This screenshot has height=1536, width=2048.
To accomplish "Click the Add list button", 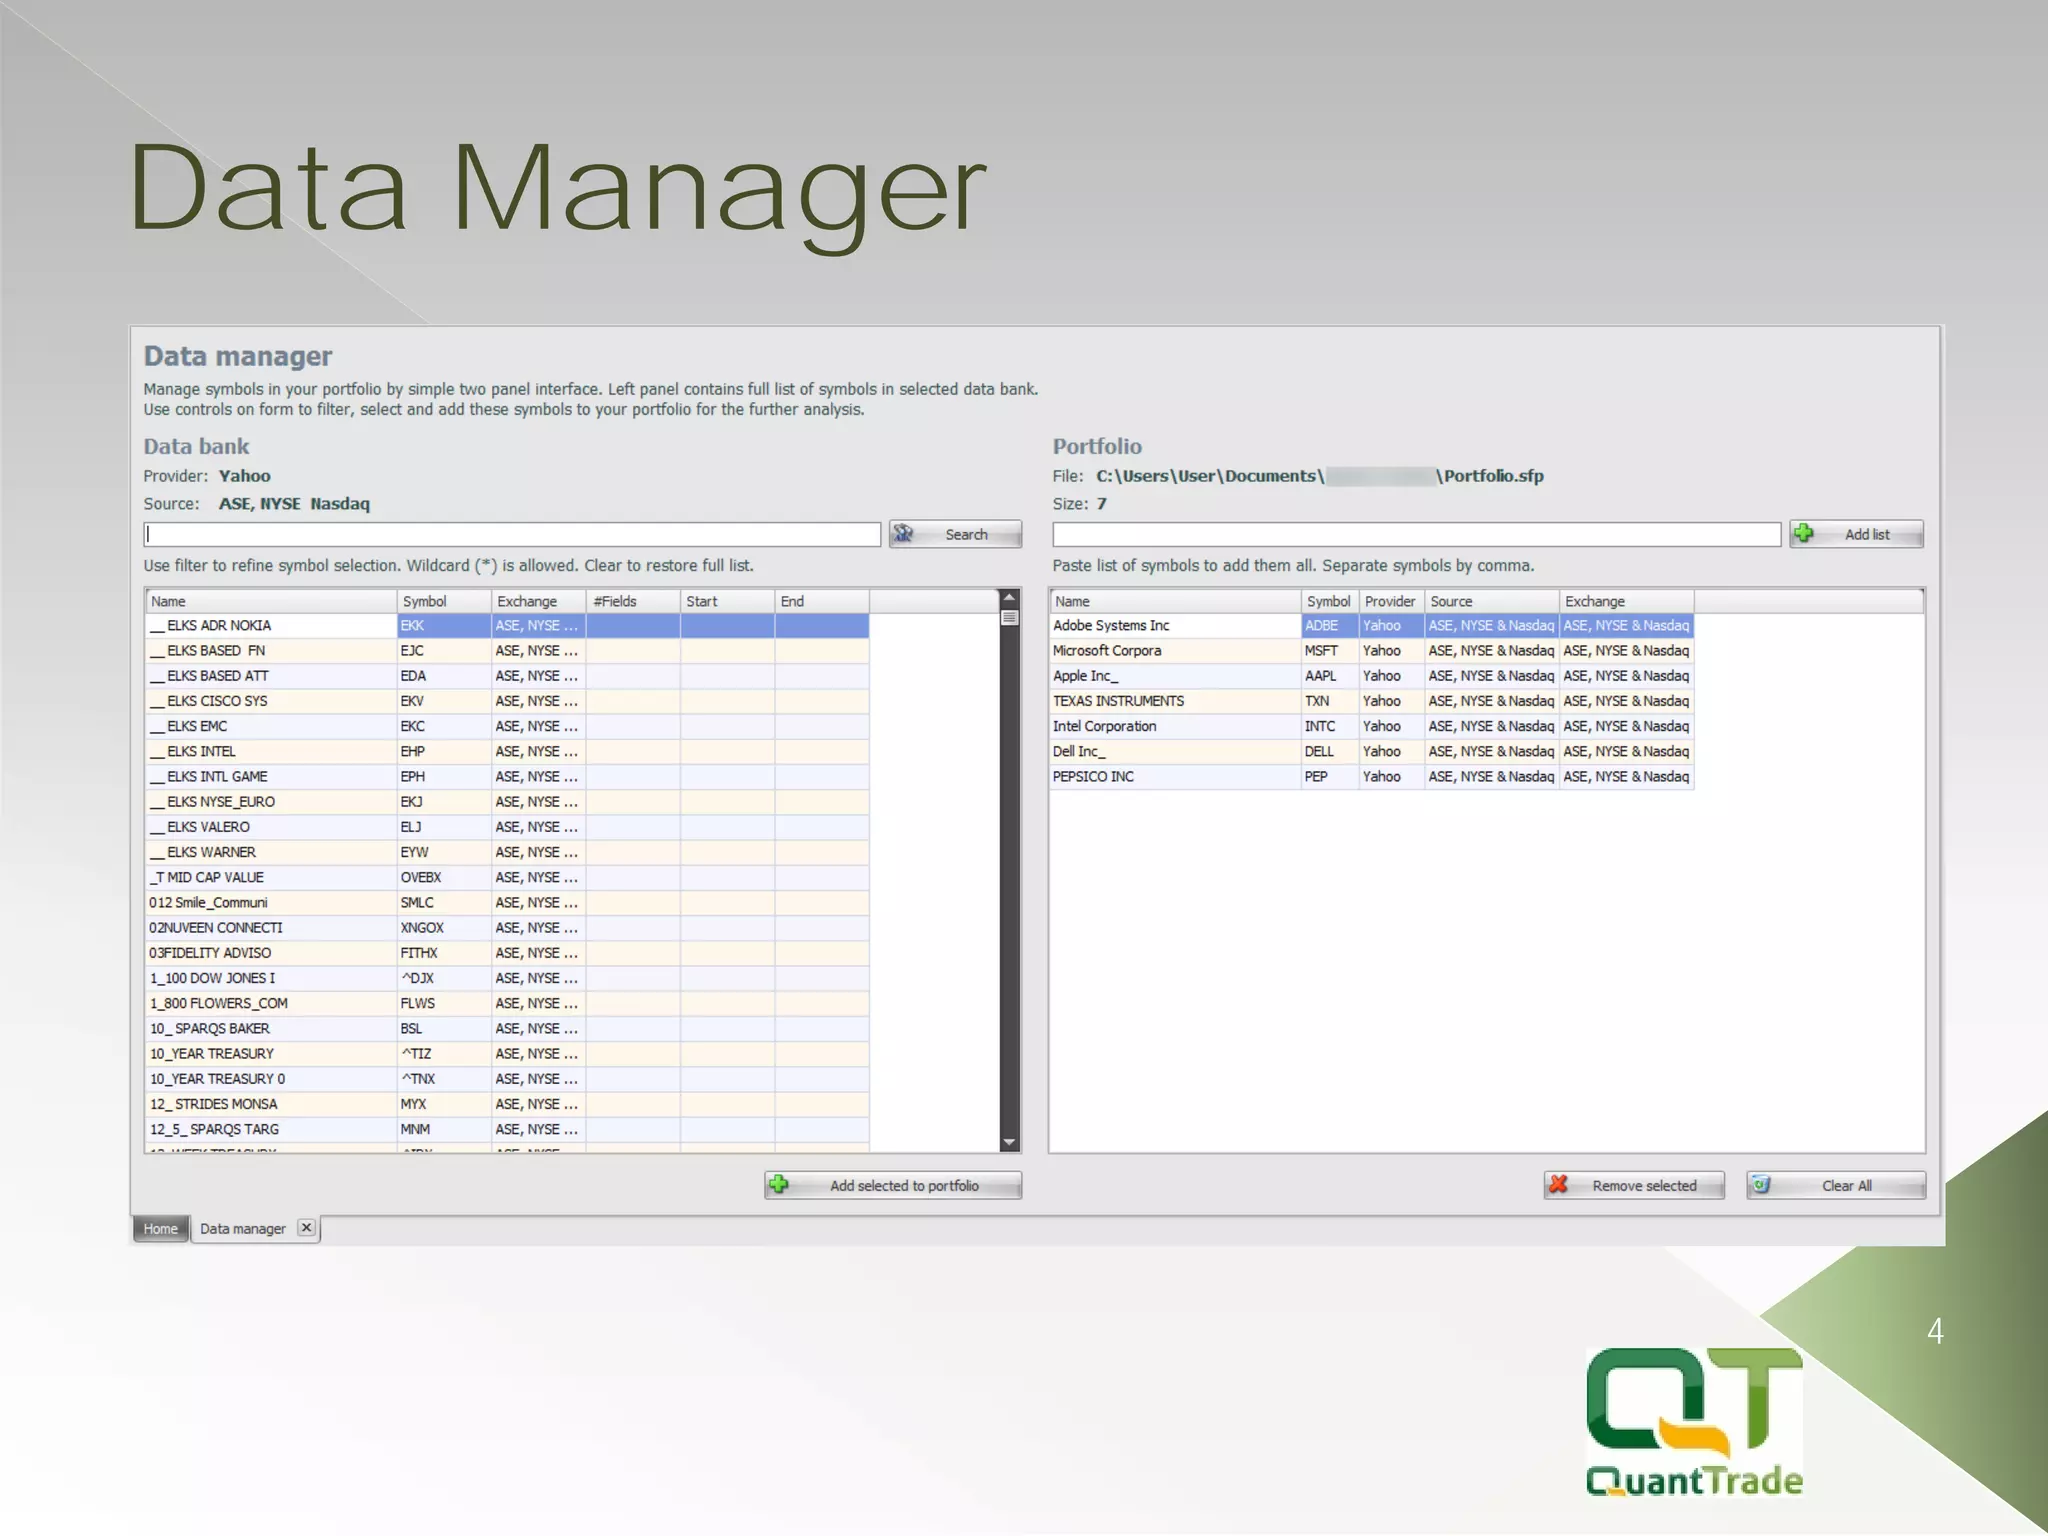I will 1856,534.
